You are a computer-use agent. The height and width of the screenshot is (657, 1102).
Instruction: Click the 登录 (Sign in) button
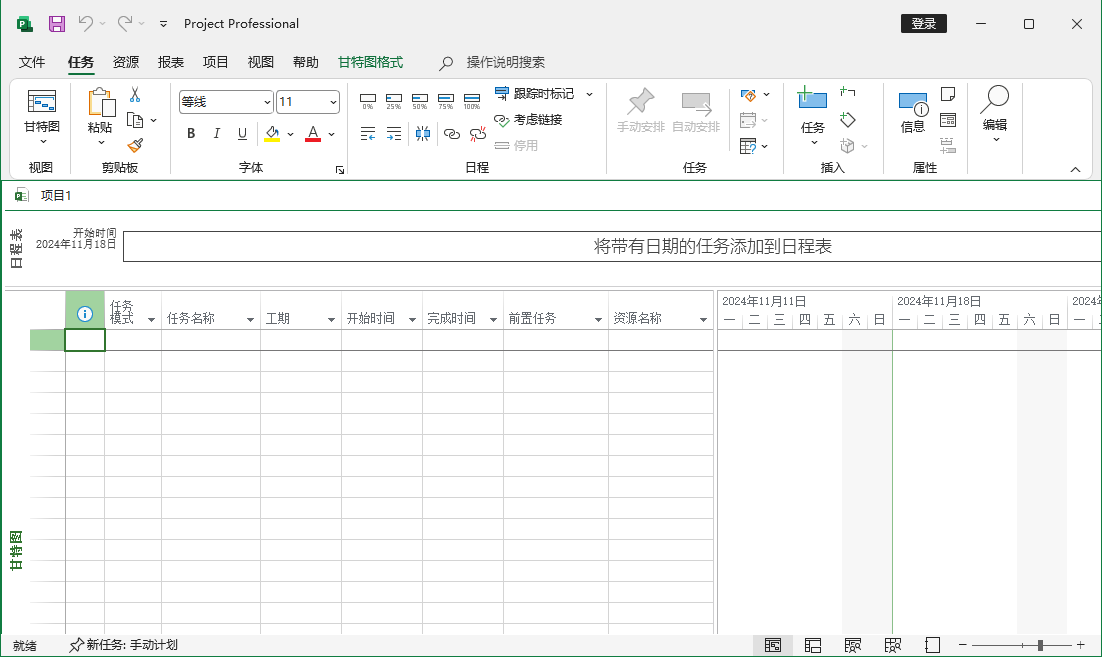(x=923, y=23)
